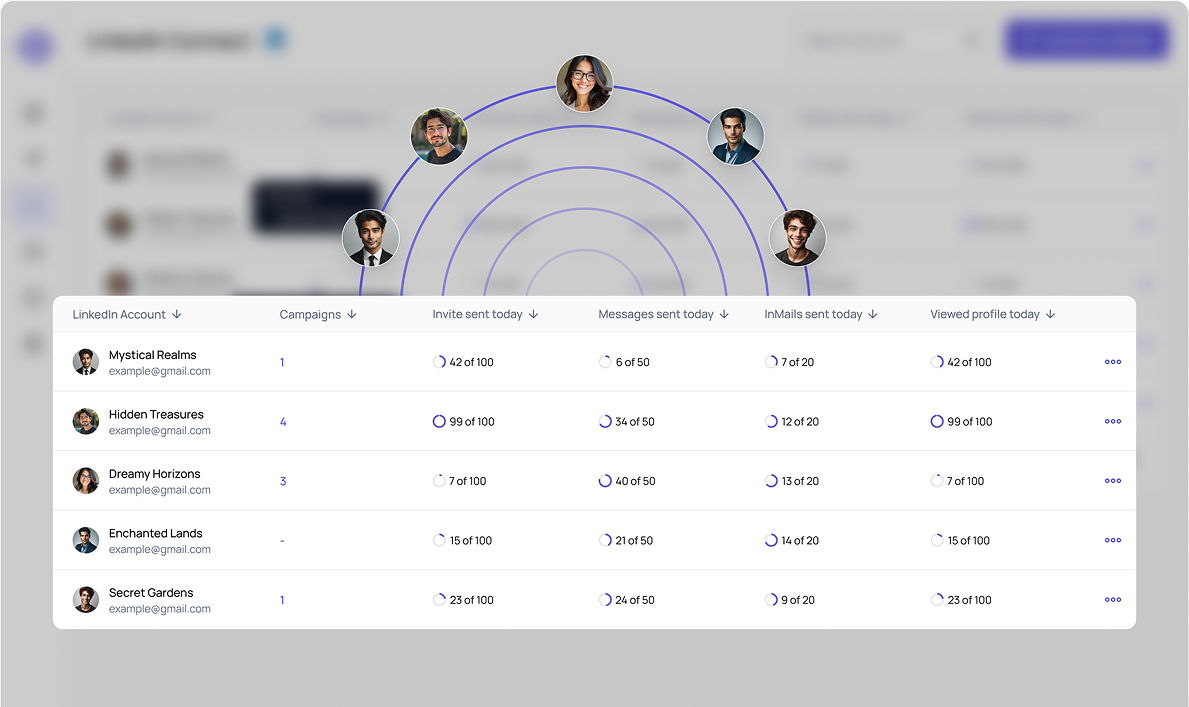Sort table by Messages sent today
This screenshot has width=1189, height=707.
(724, 314)
